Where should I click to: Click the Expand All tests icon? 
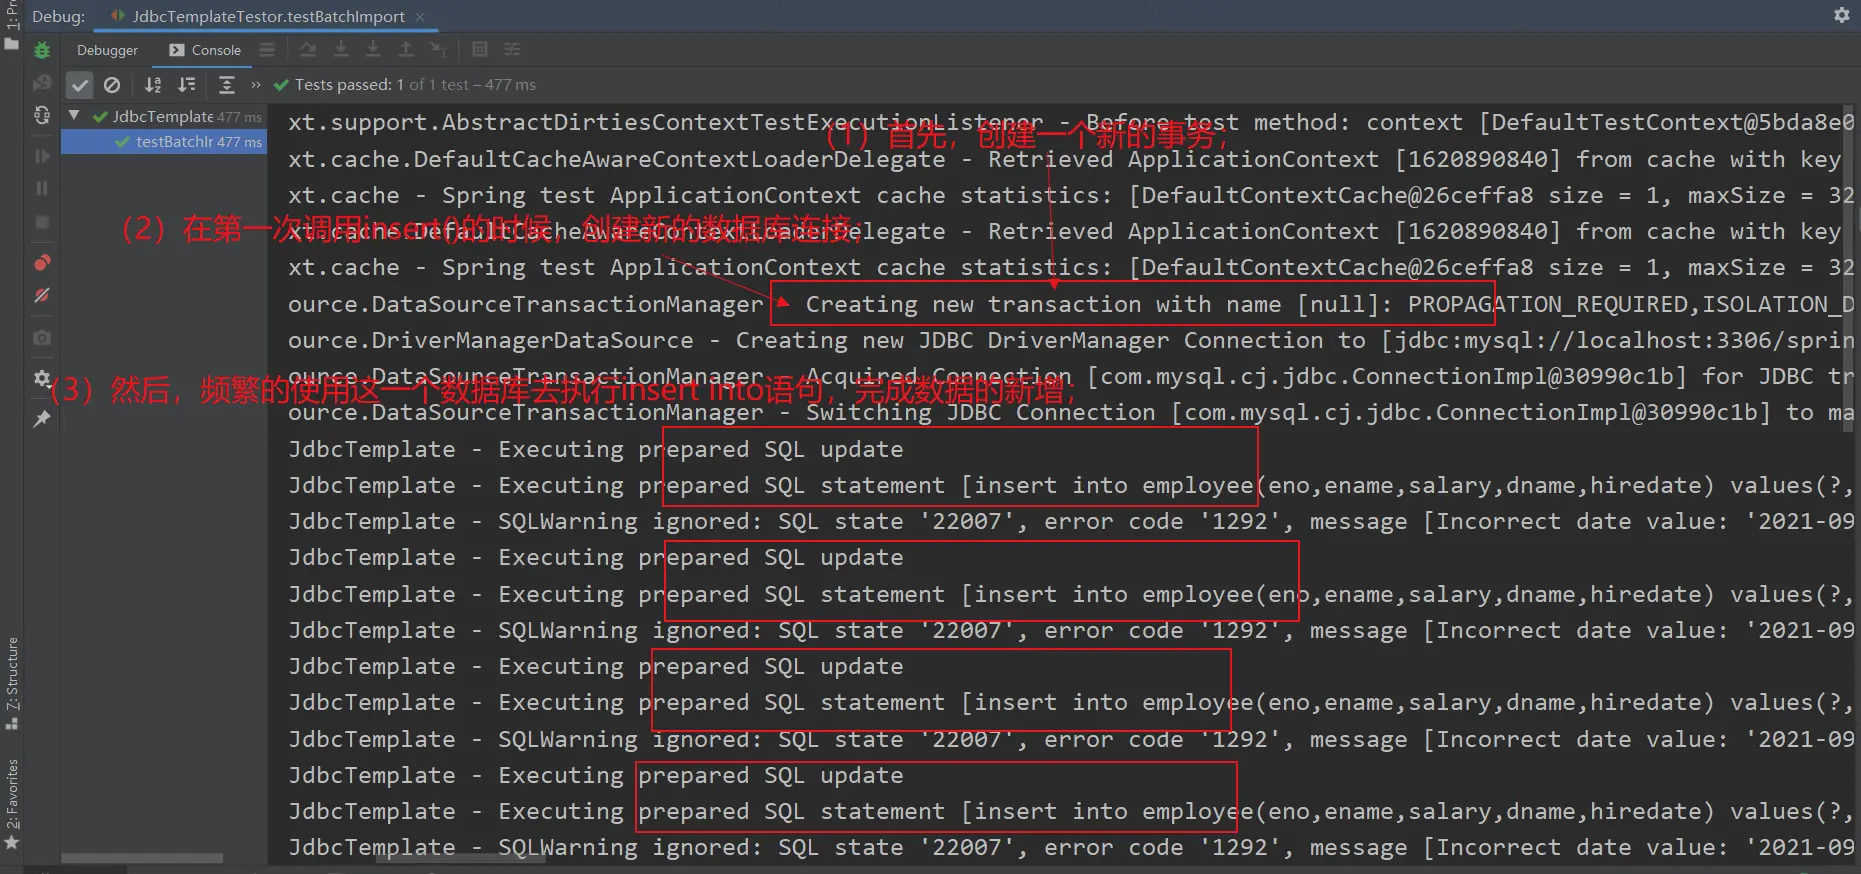click(x=227, y=85)
